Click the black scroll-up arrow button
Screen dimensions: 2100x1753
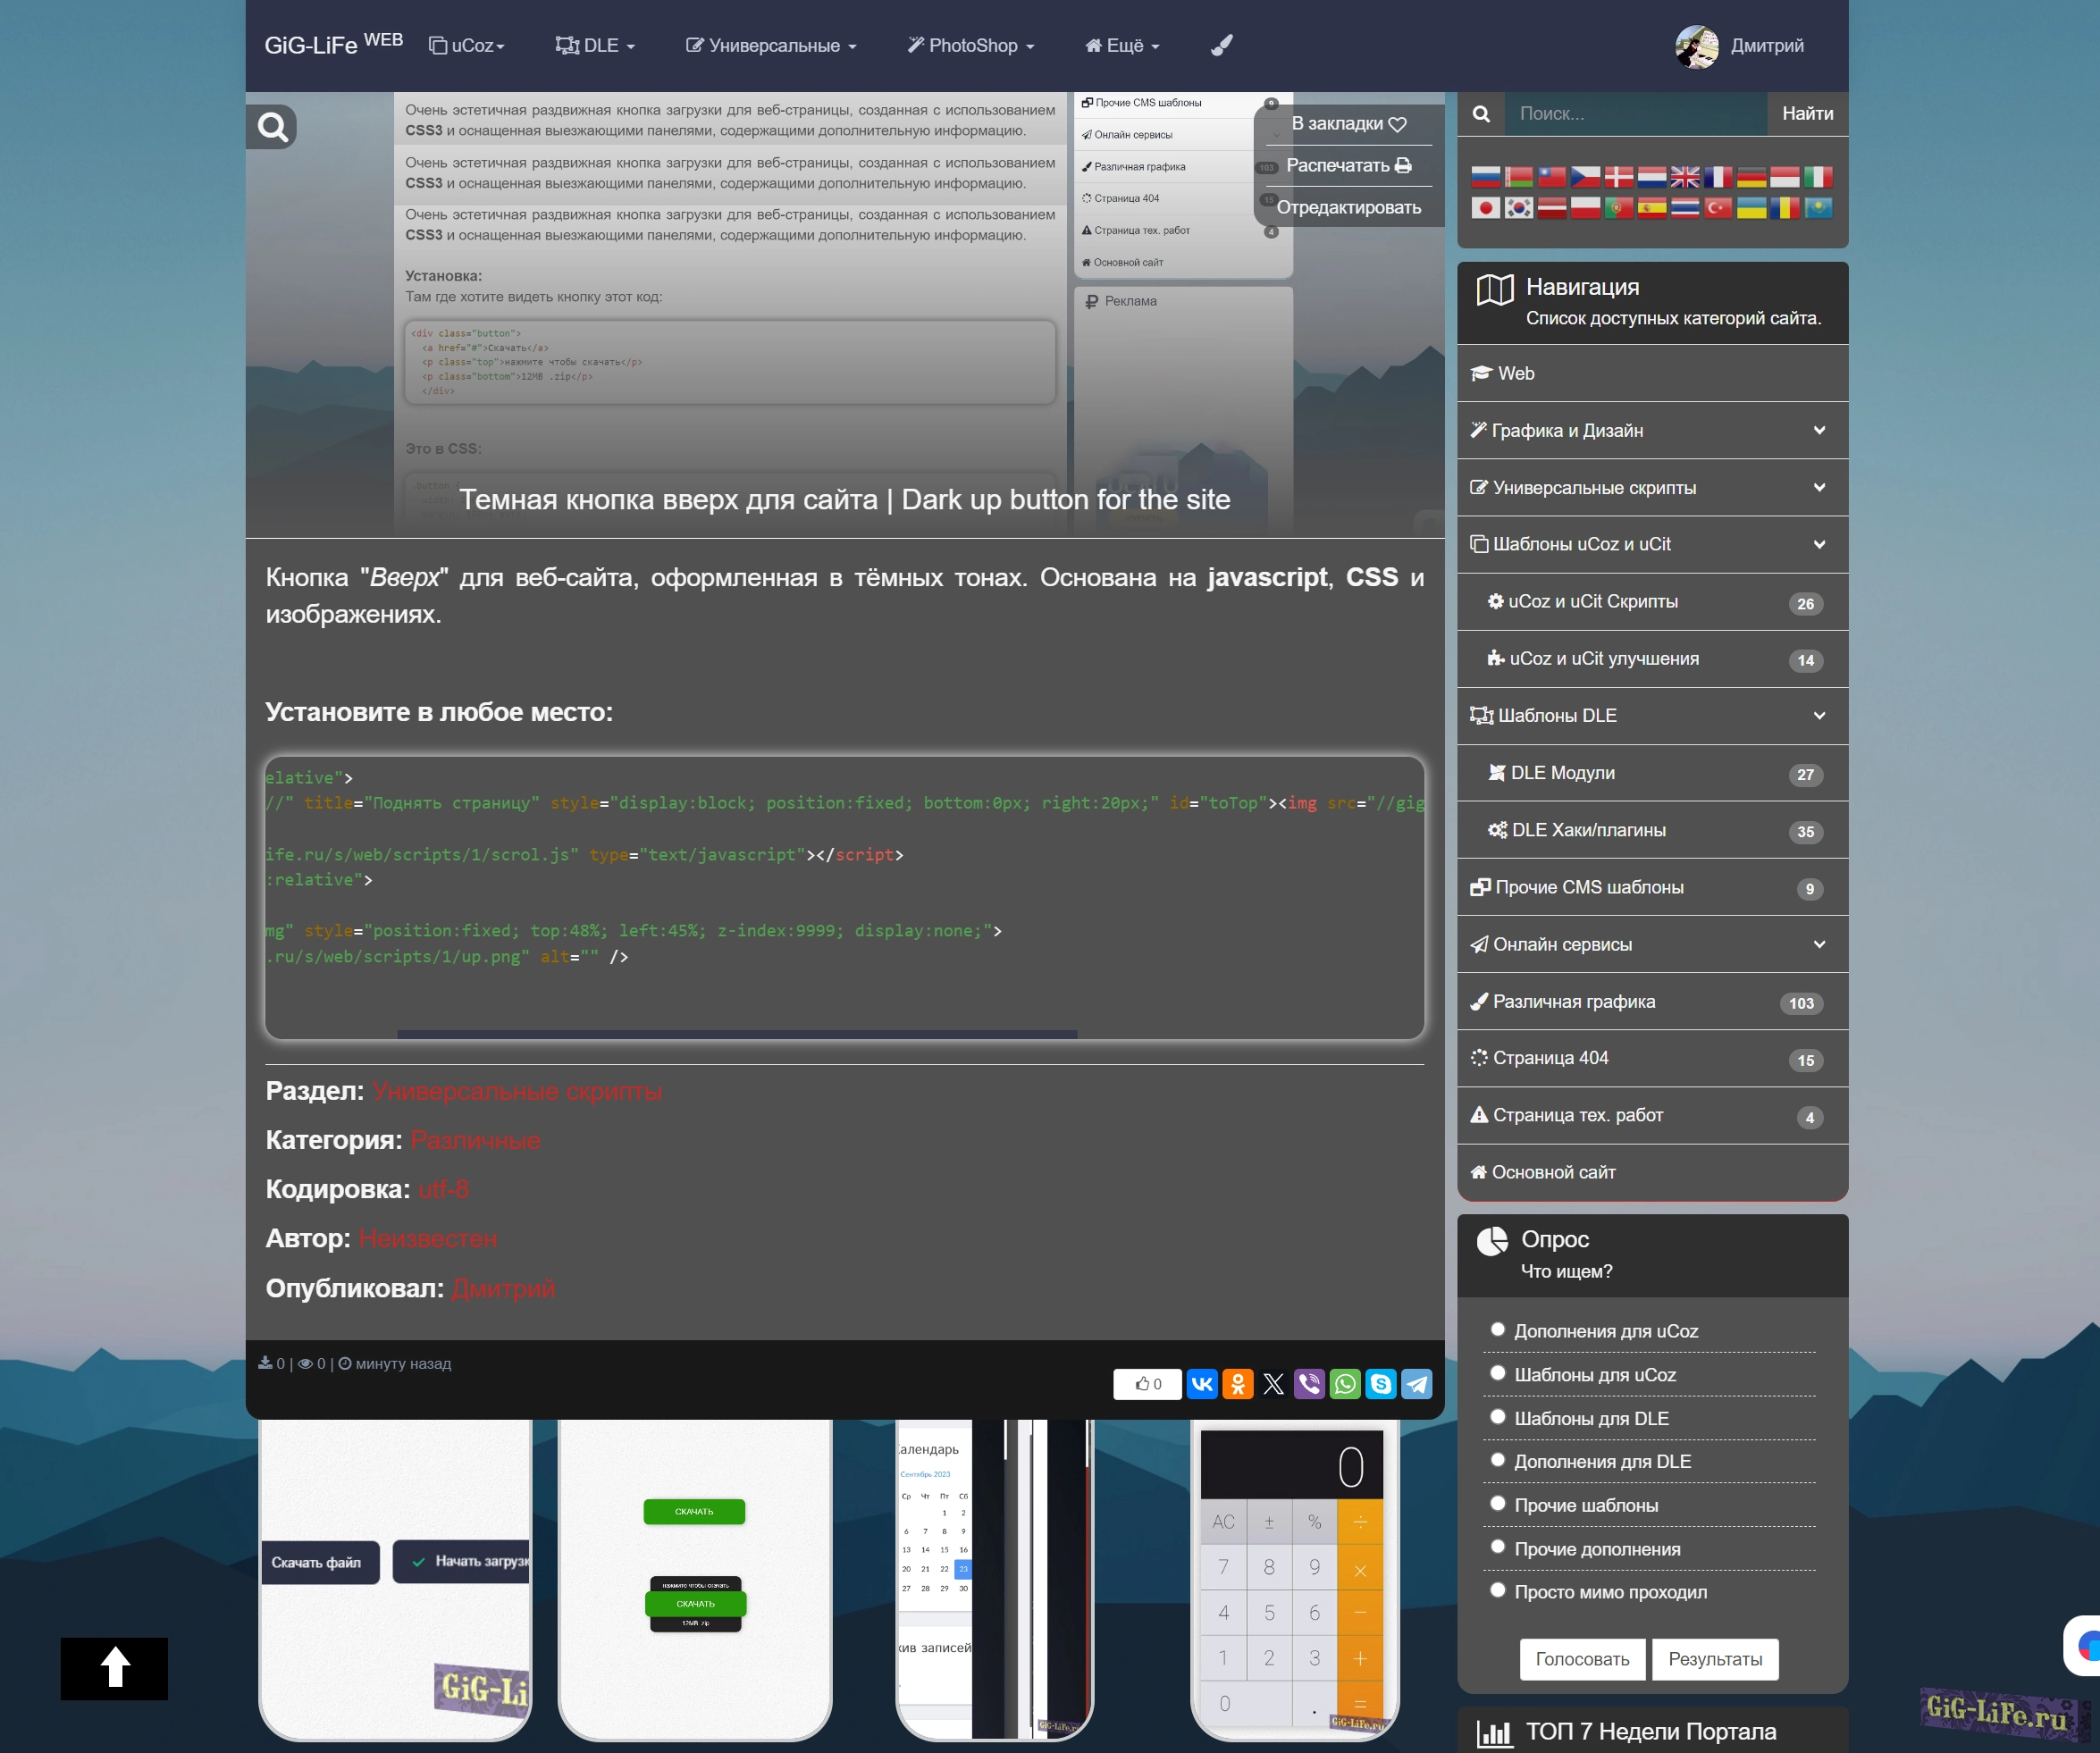(114, 1668)
